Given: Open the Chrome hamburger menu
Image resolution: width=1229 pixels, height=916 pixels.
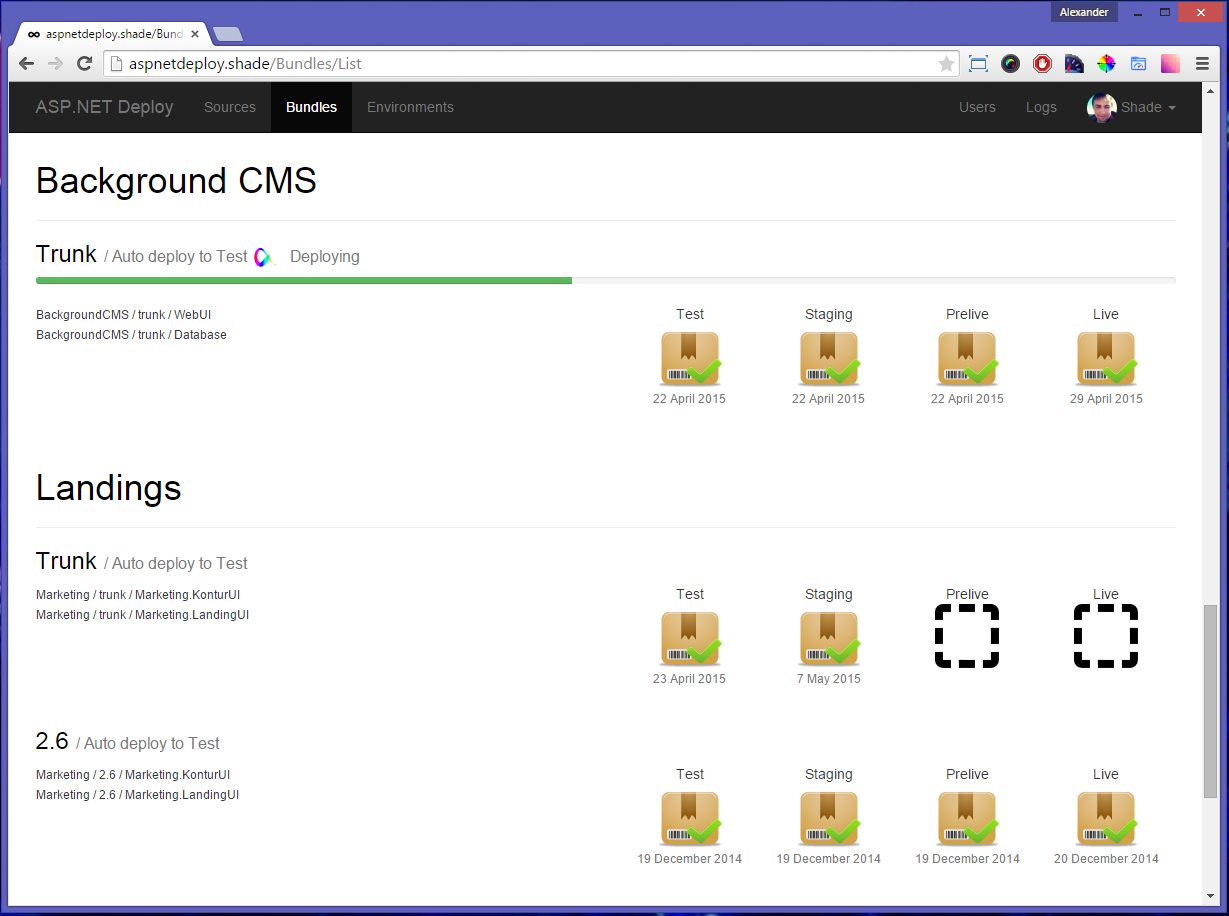Looking at the screenshot, I should (x=1202, y=64).
